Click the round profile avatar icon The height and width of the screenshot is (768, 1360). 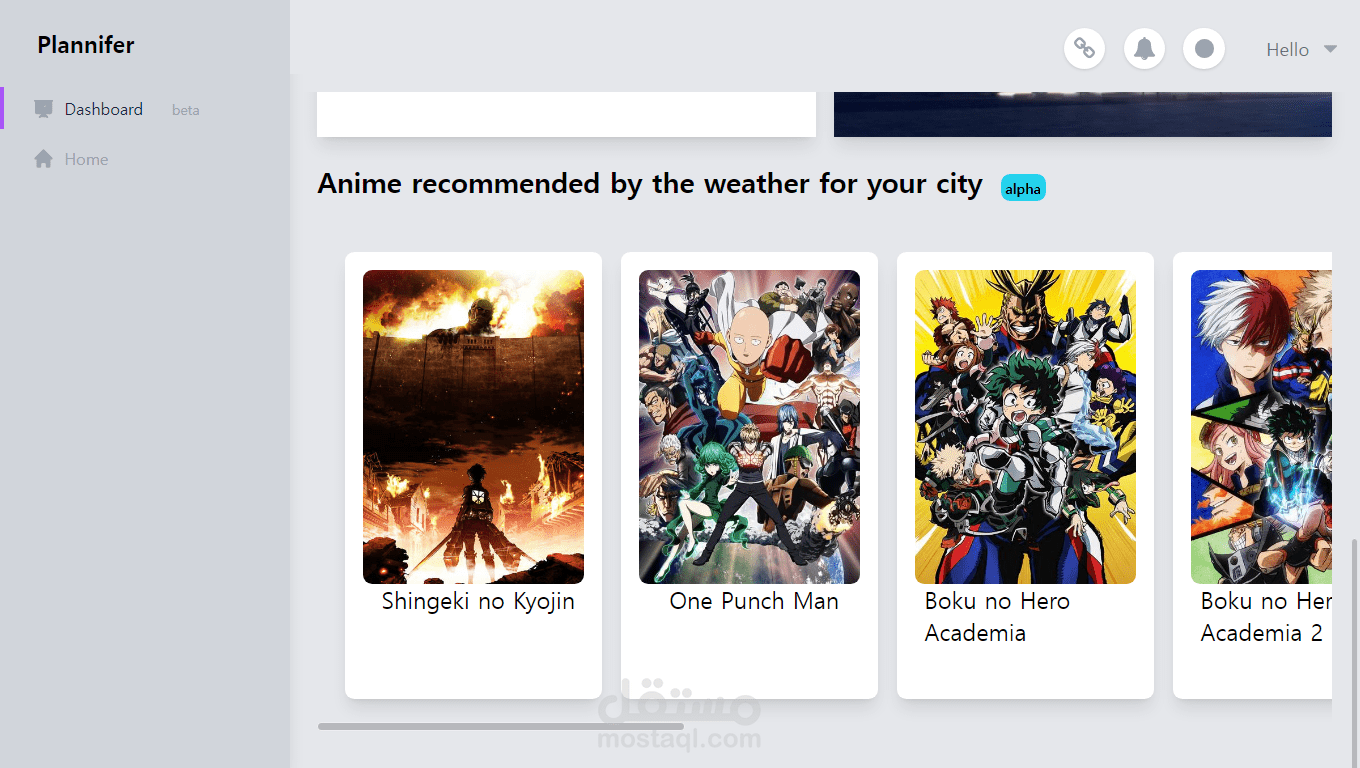pos(1204,48)
